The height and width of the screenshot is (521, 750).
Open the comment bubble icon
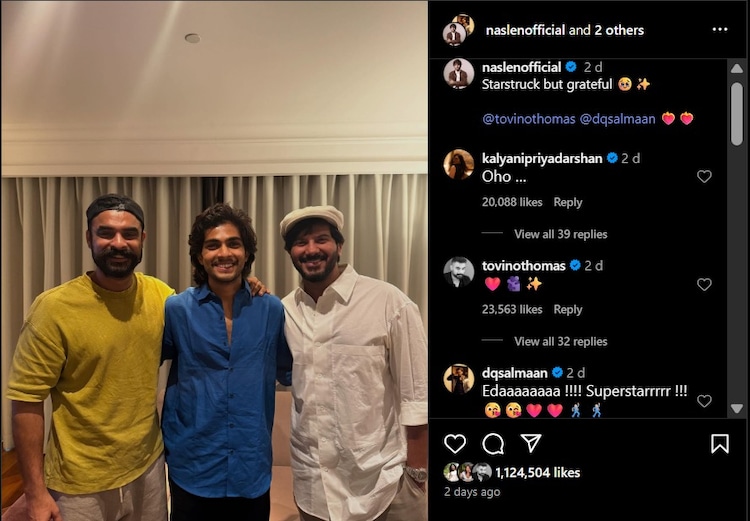click(x=493, y=444)
